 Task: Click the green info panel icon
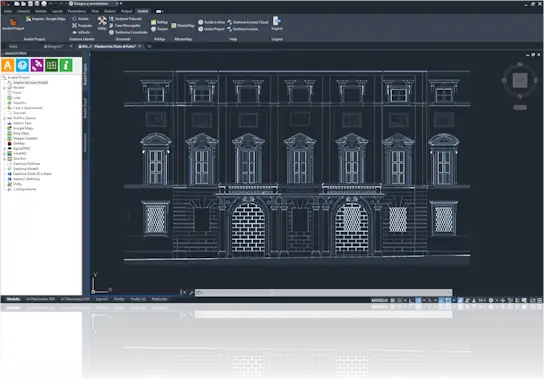click(66, 65)
